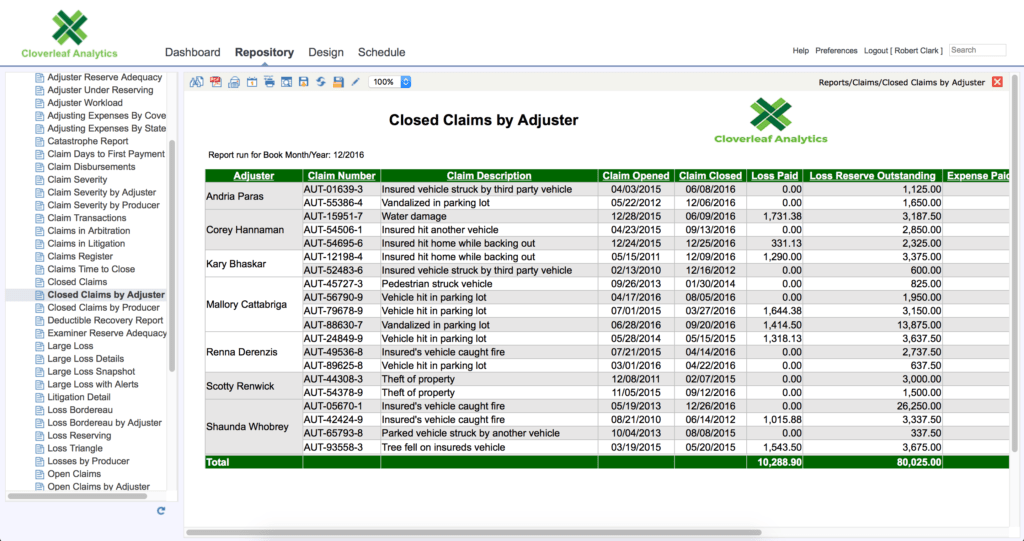Open the 100% zoom level dropdown

tap(390, 82)
